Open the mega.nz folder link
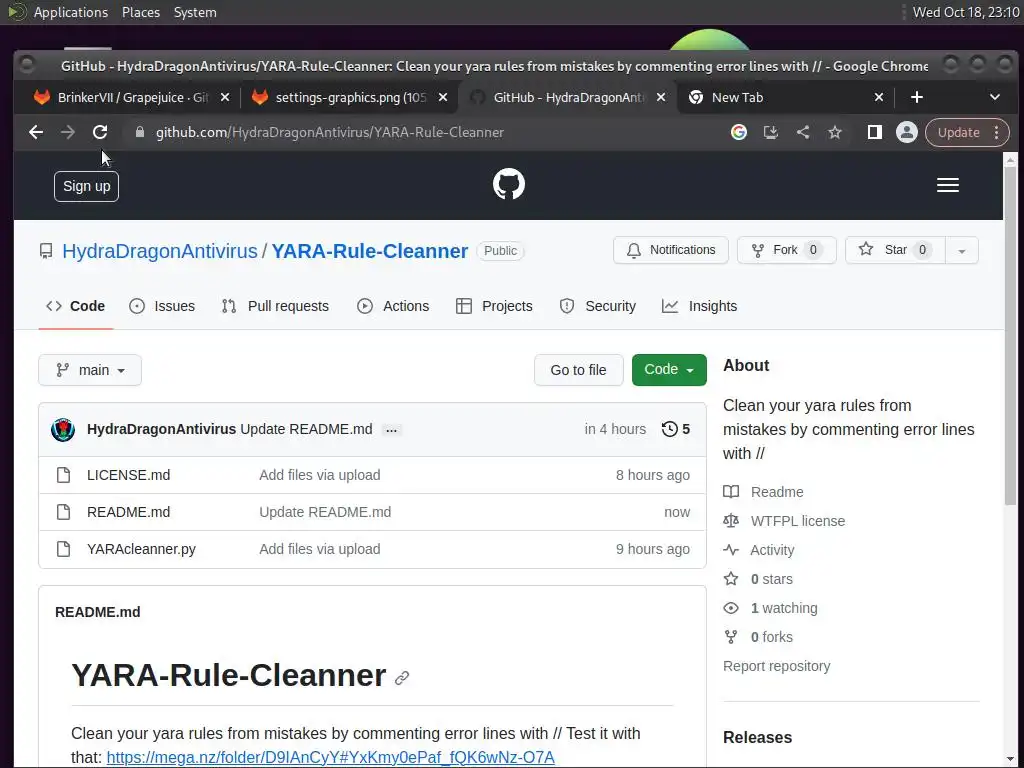This screenshot has height=768, width=1024. (x=330, y=758)
